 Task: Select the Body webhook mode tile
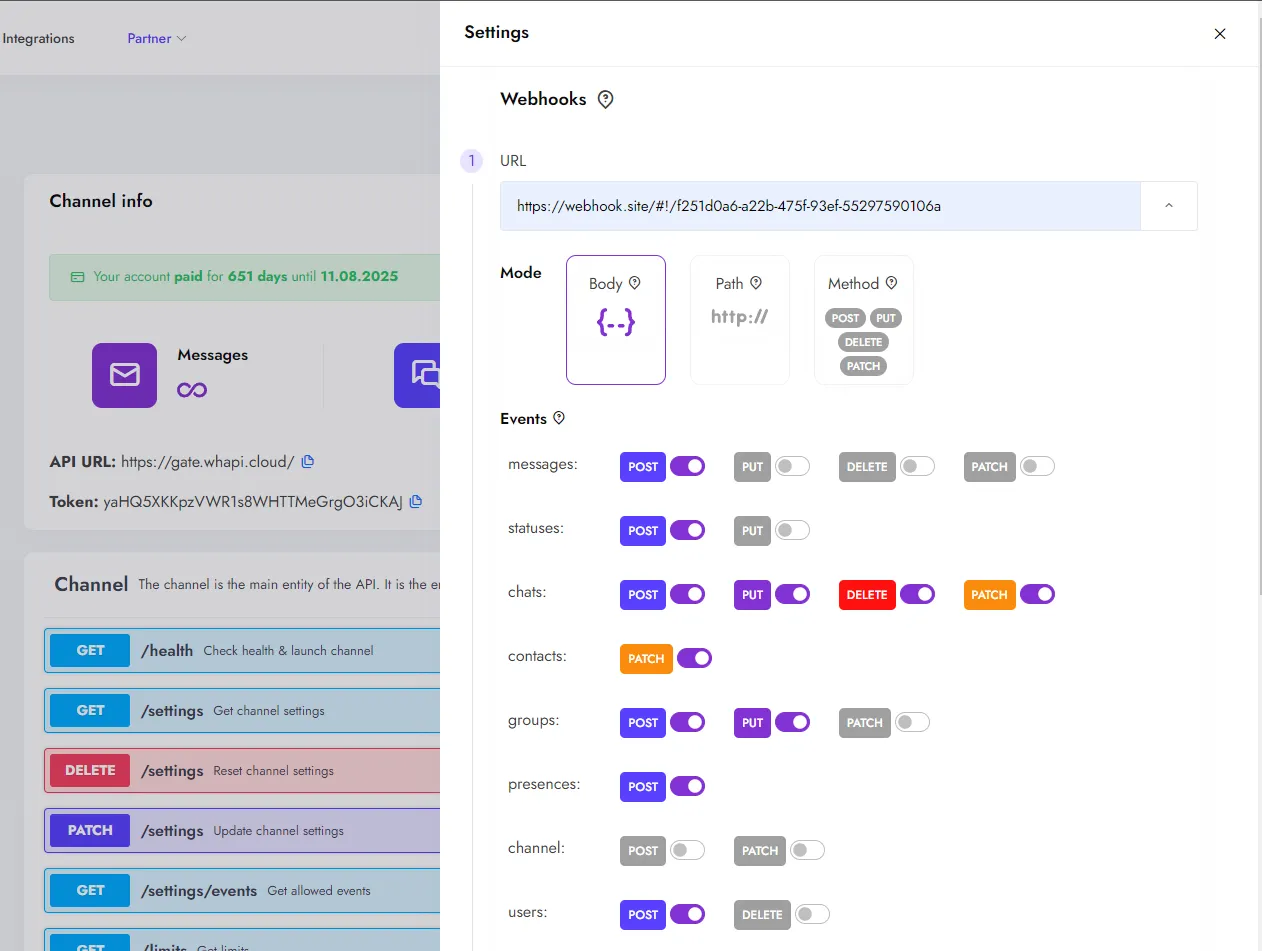[x=616, y=320]
